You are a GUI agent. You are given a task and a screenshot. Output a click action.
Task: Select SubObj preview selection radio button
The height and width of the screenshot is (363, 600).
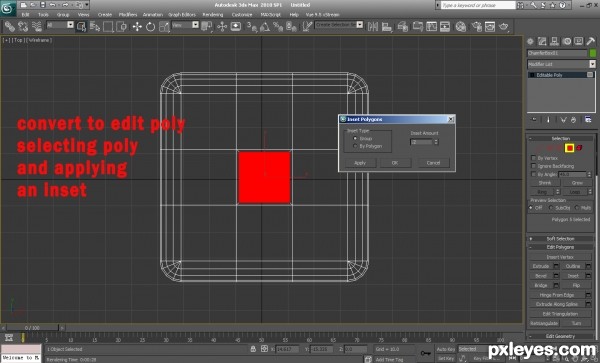pos(551,208)
